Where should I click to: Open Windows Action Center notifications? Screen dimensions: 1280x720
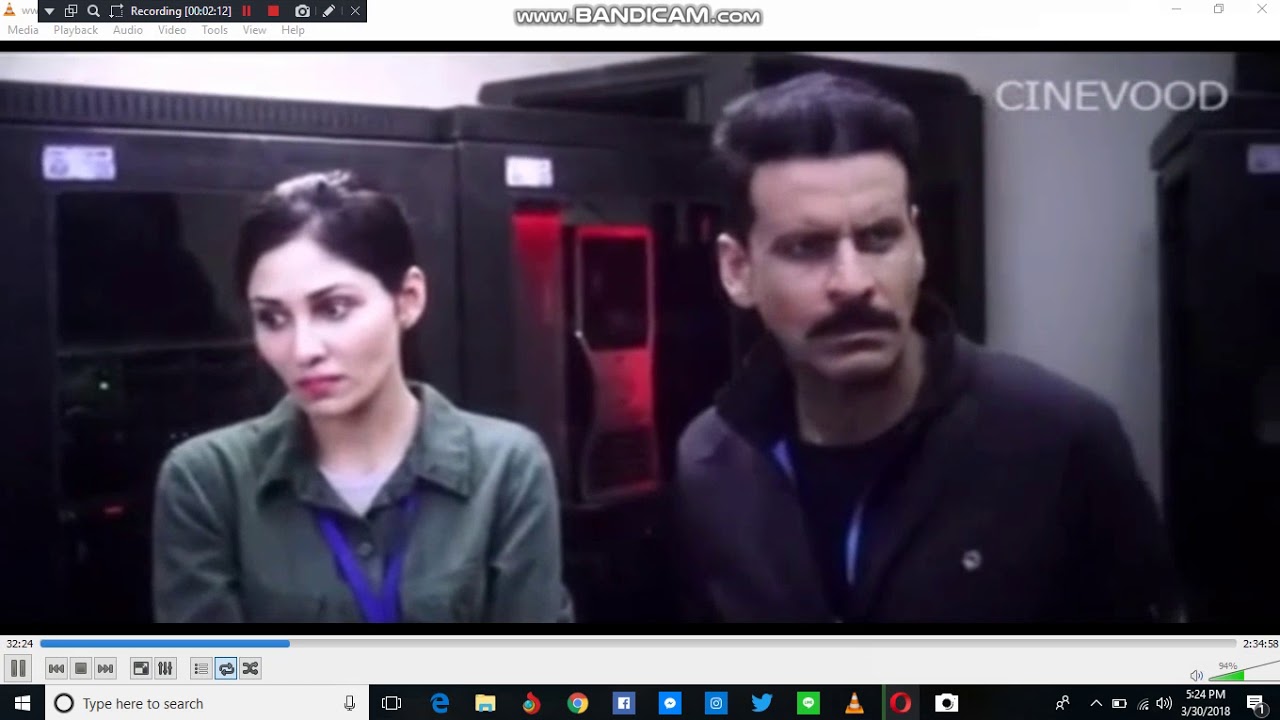tap(1256, 703)
